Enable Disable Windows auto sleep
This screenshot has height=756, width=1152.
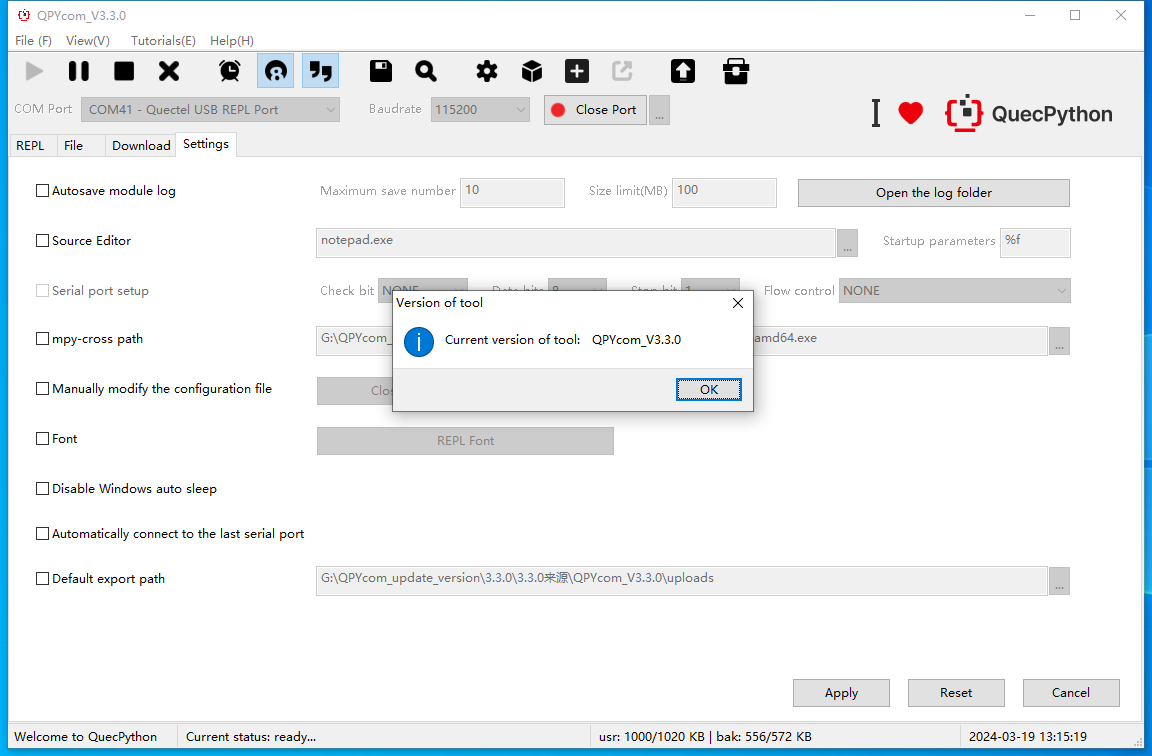click(x=43, y=489)
